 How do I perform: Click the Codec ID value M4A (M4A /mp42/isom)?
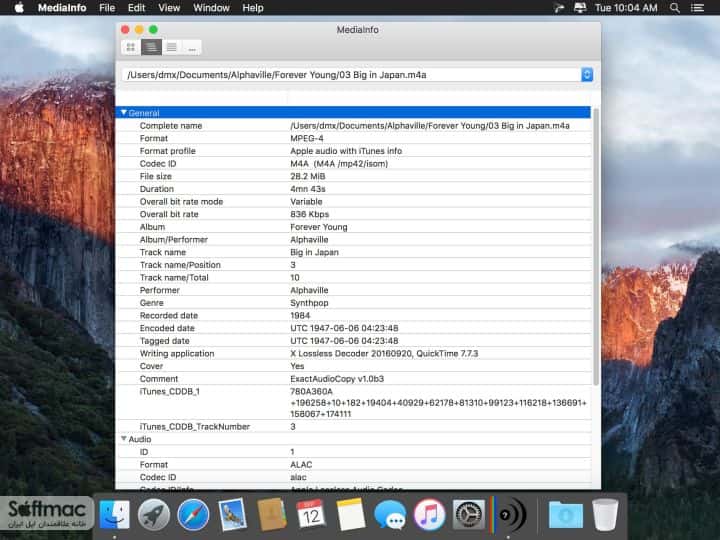pyautogui.click(x=339, y=164)
